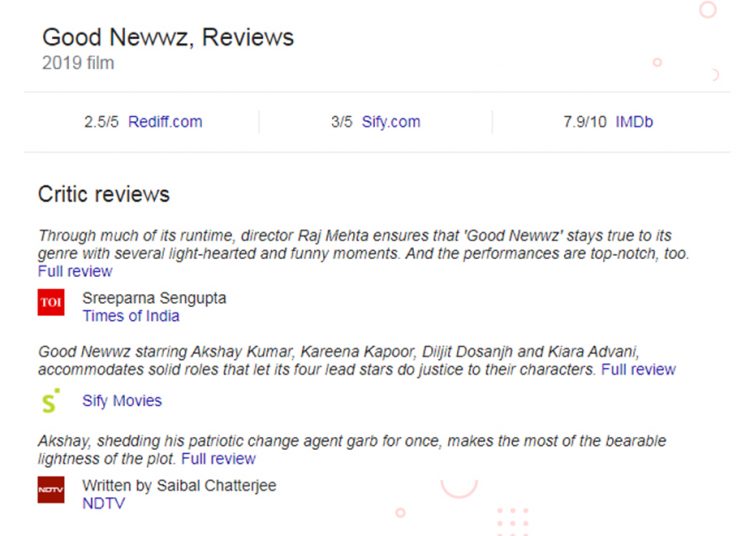Viewport: 750px width, 536px height.
Task: Click the 'Critic reviews' heading
Action: (104, 194)
